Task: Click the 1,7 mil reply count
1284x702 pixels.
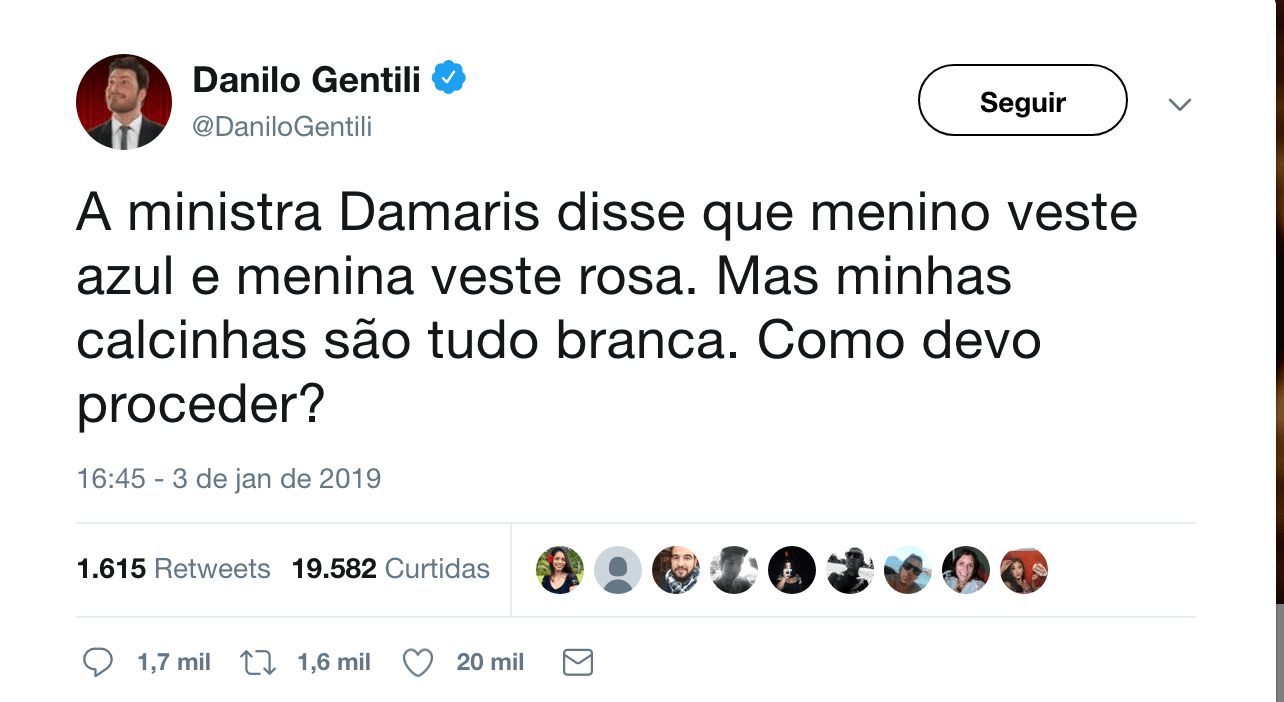Action: pyautogui.click(x=174, y=662)
